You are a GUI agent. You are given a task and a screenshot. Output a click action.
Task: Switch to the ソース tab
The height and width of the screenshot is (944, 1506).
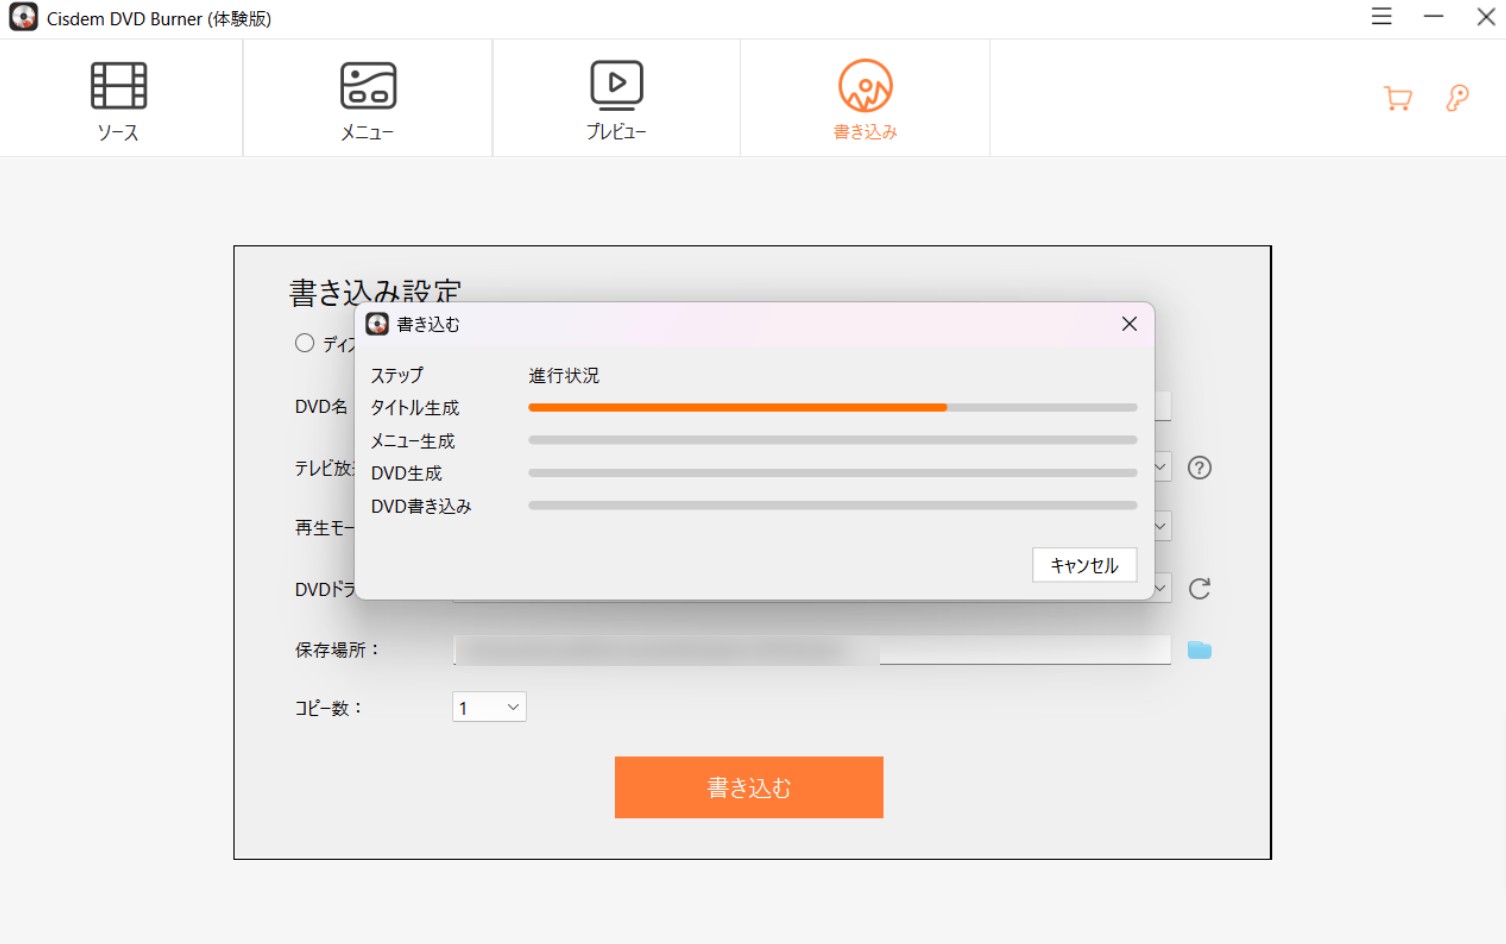(x=120, y=98)
